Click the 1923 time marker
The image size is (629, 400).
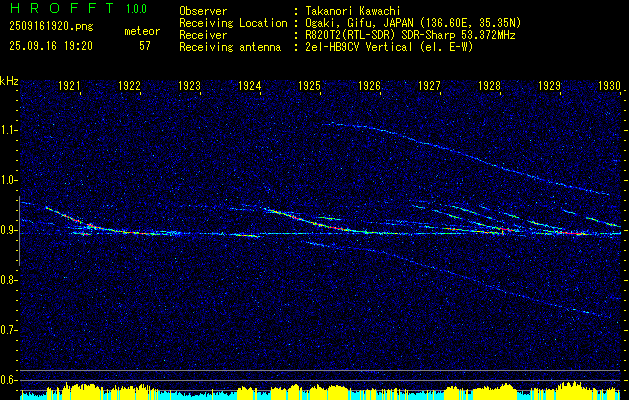189,85
